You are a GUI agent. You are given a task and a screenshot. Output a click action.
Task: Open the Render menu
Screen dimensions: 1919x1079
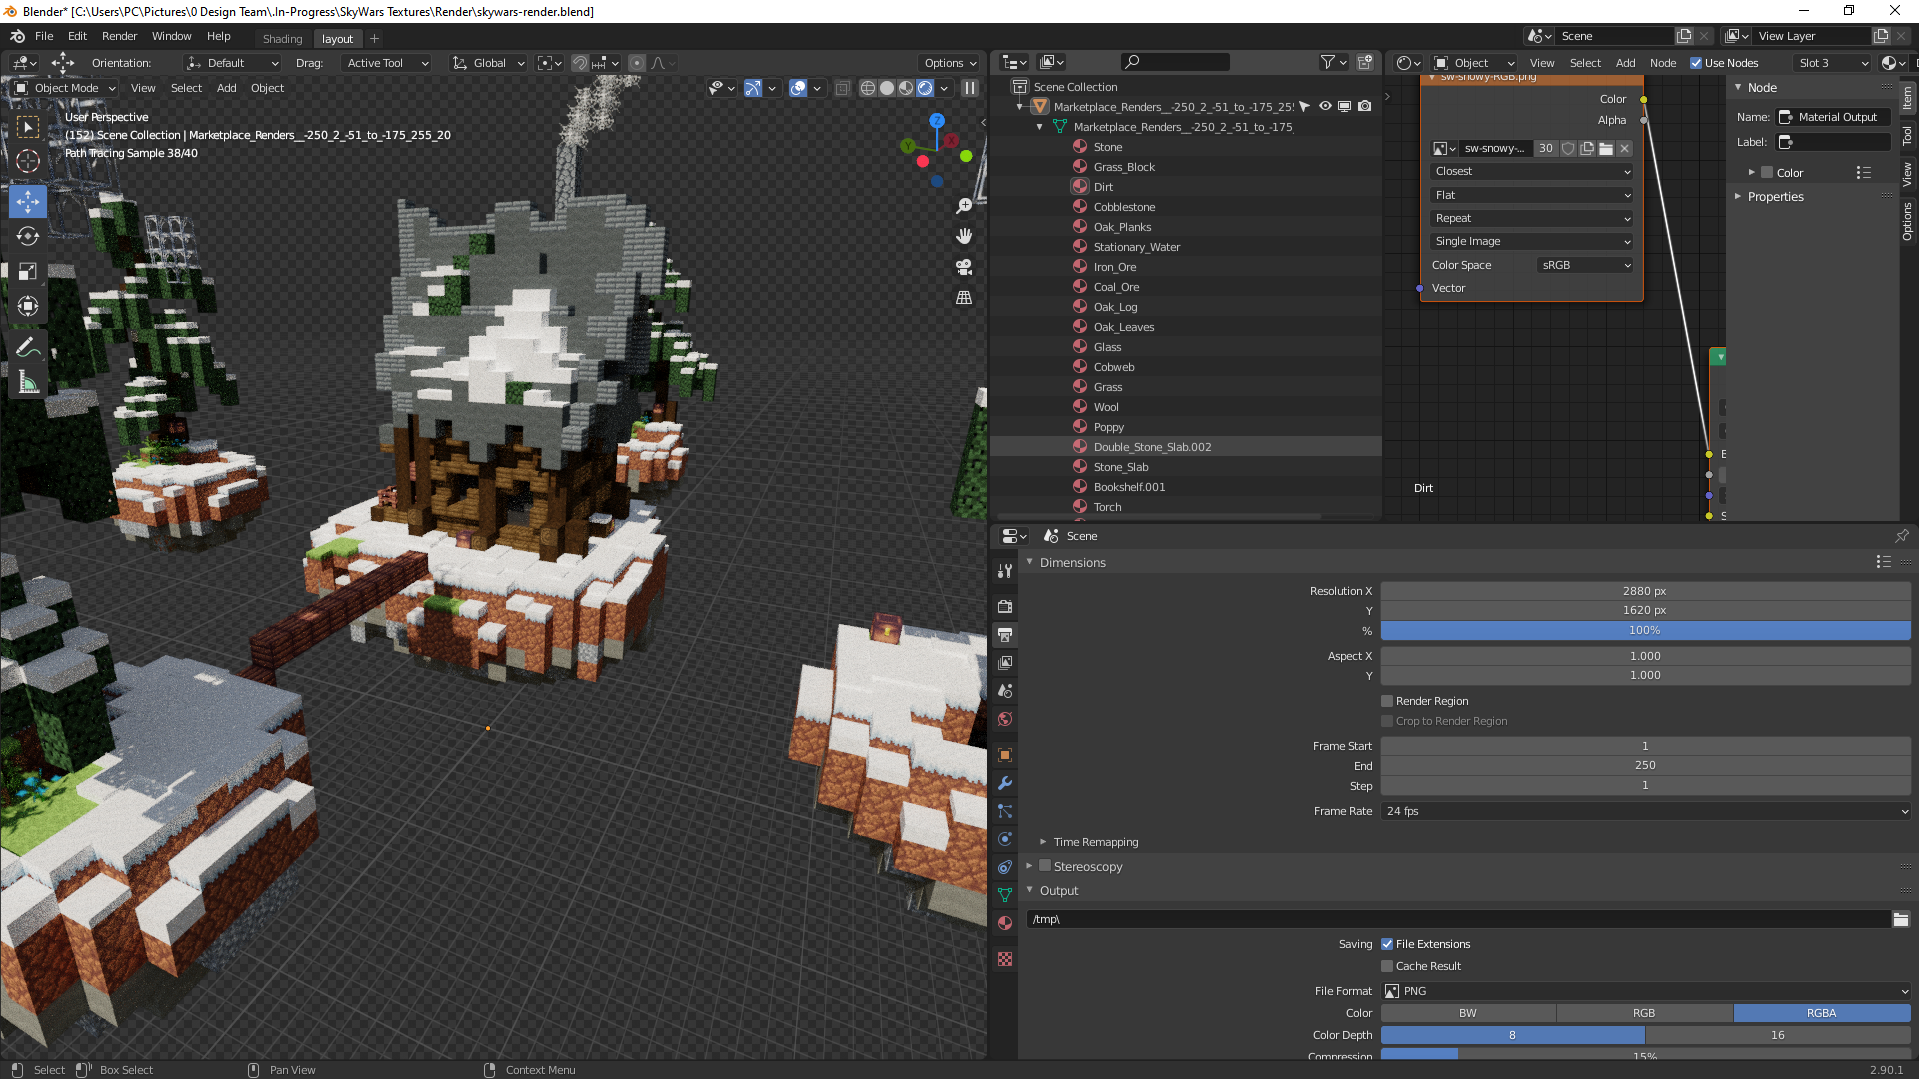(119, 36)
